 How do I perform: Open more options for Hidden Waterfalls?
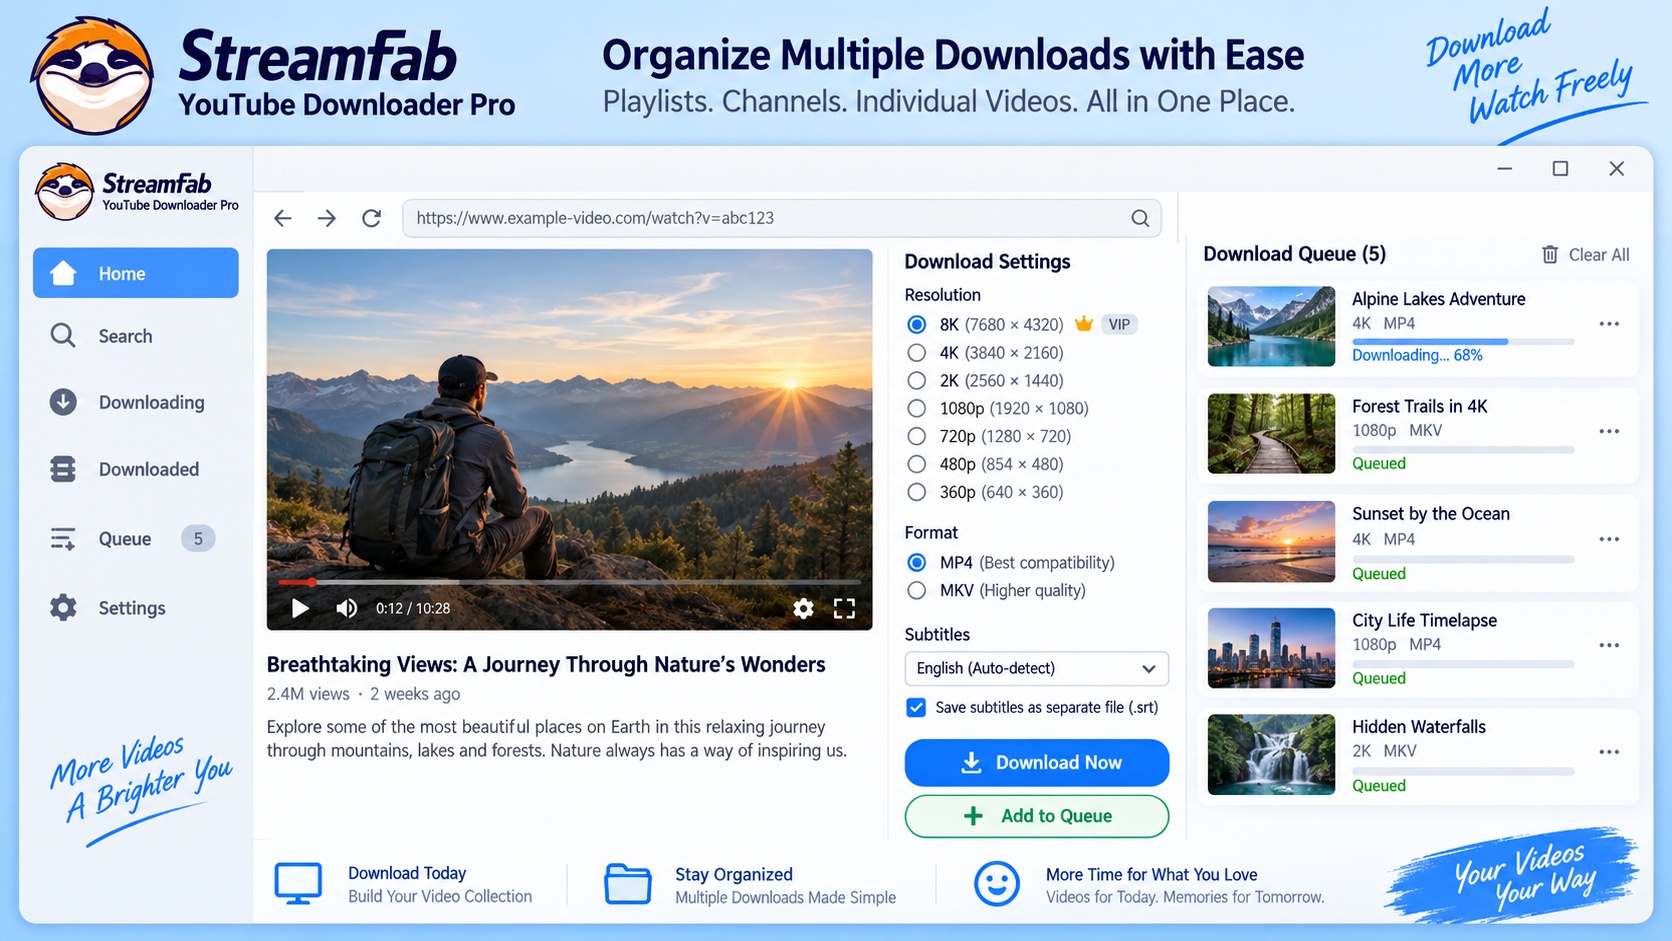[1609, 752]
